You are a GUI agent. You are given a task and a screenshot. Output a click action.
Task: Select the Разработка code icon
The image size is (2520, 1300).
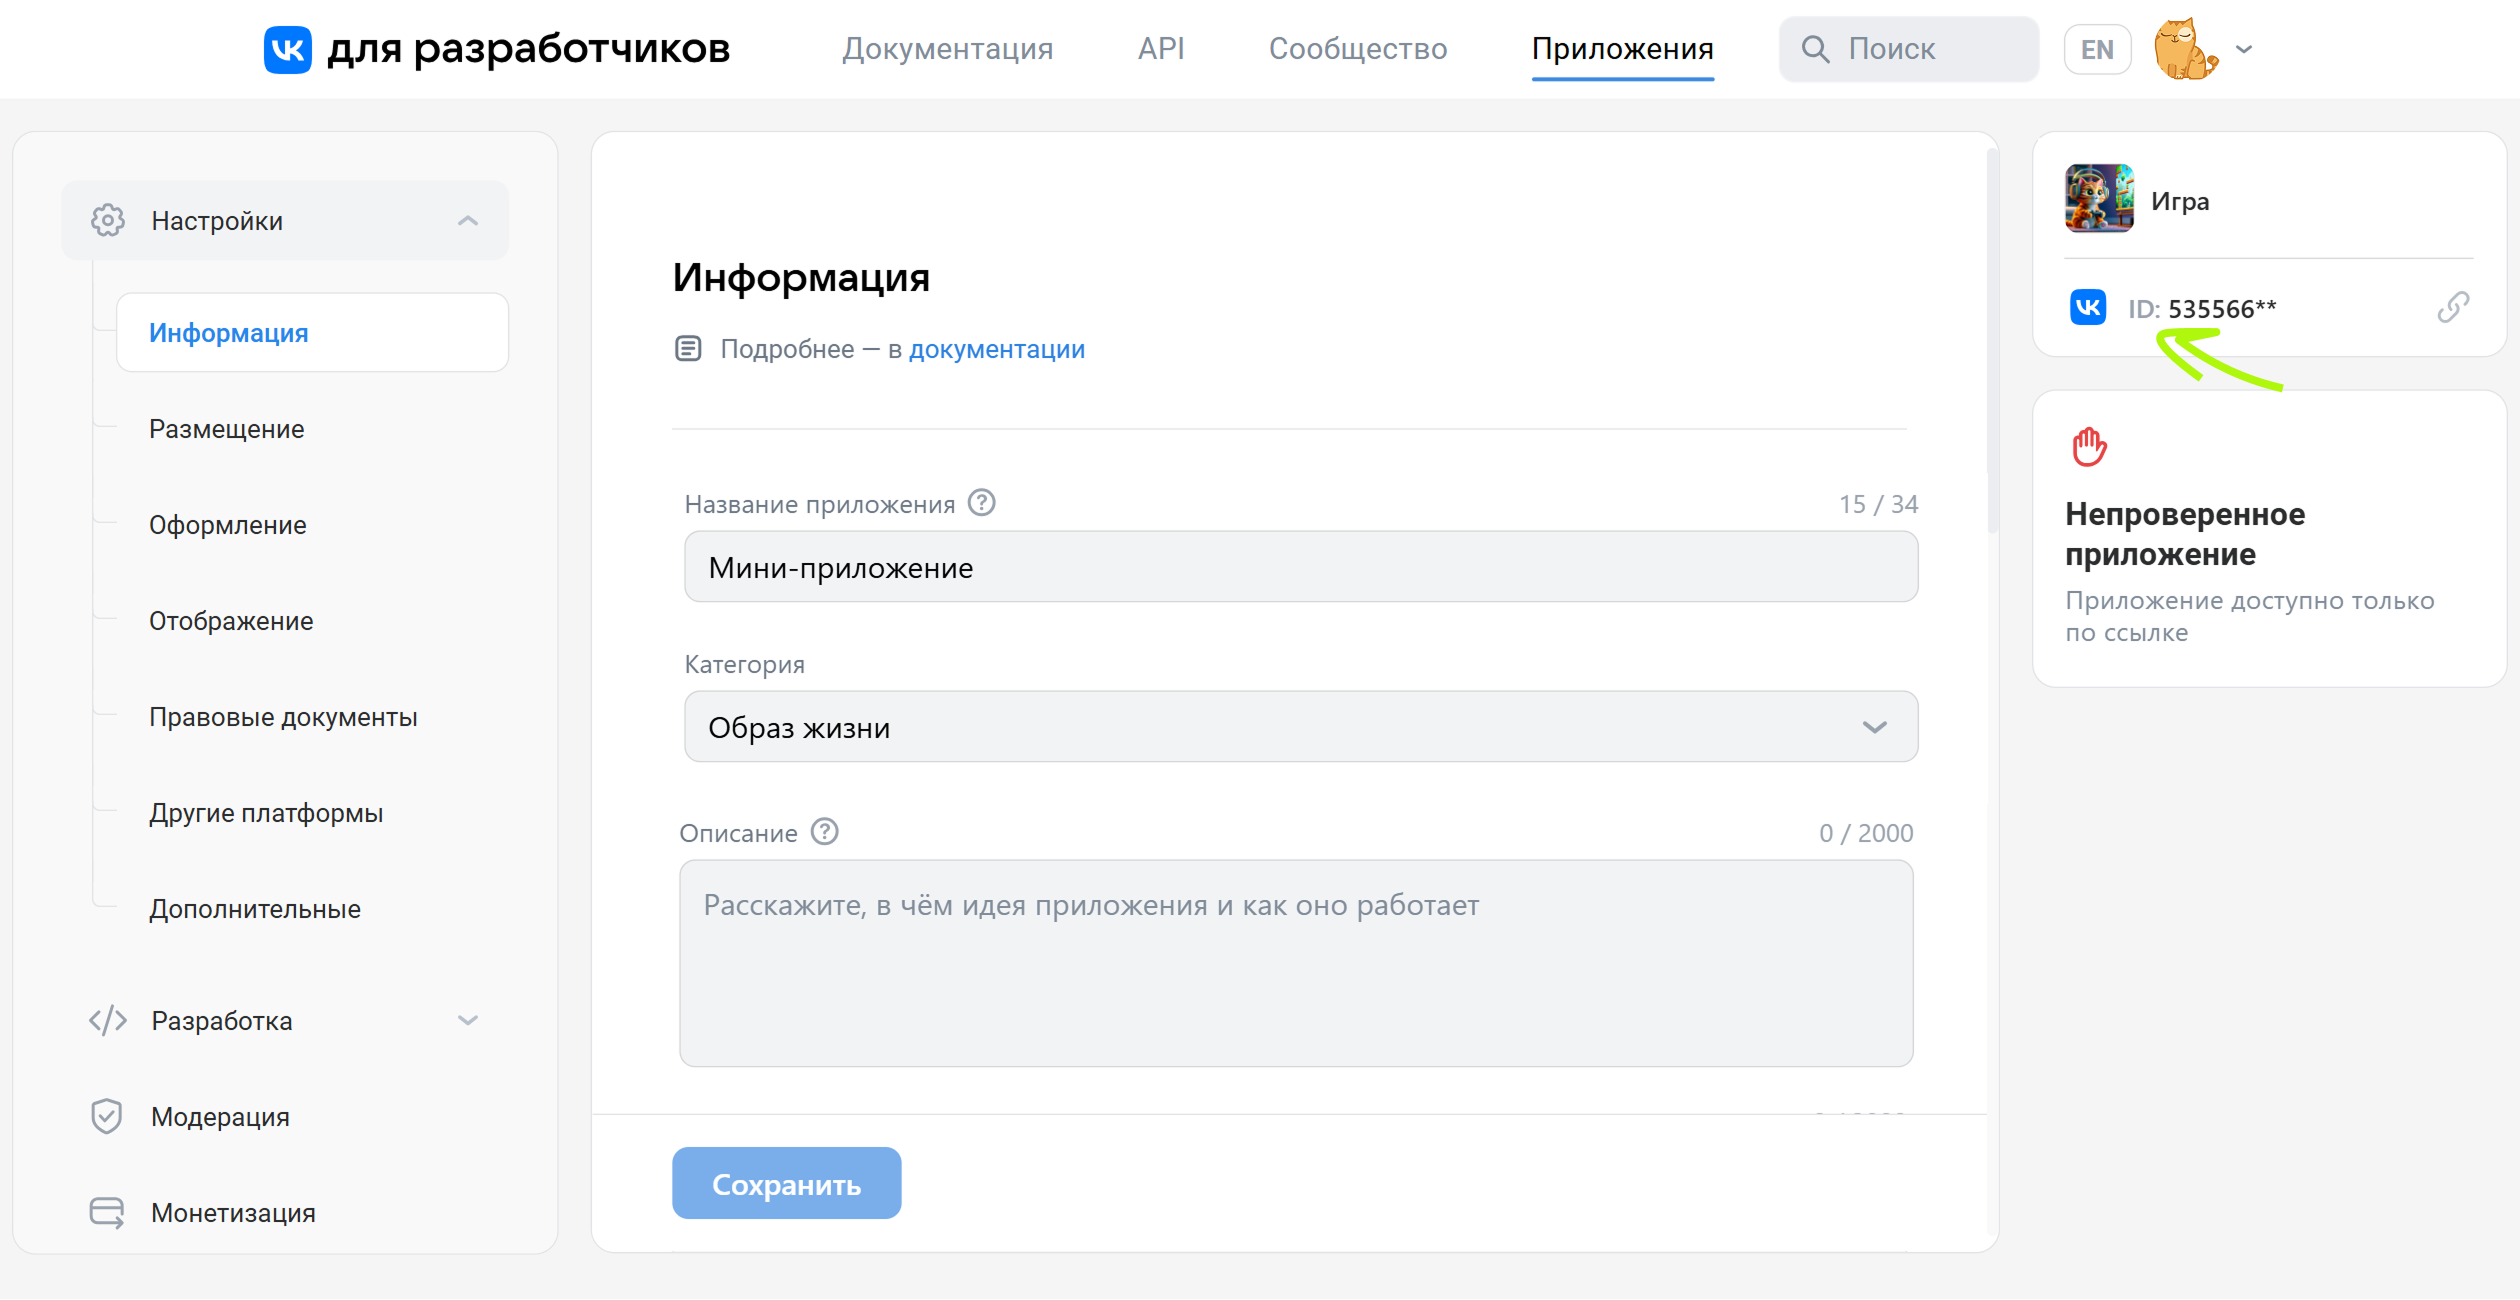(108, 1020)
